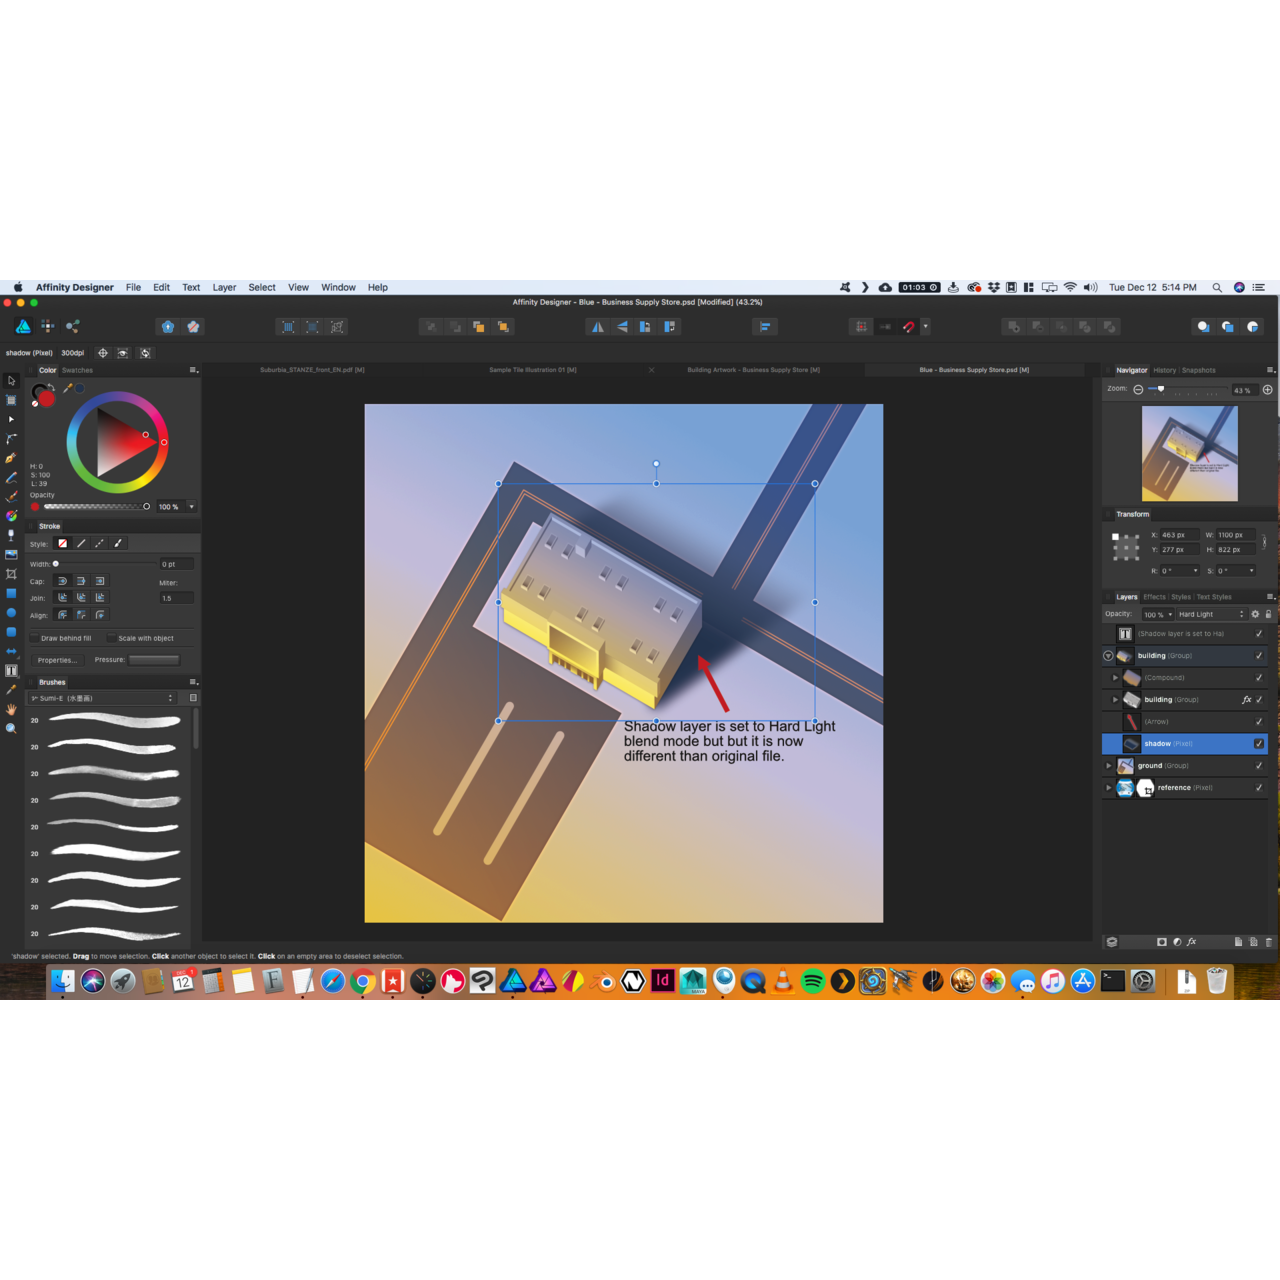The height and width of the screenshot is (1280, 1280).
Task: Select the Vector Brush tool
Action: click(x=11, y=497)
